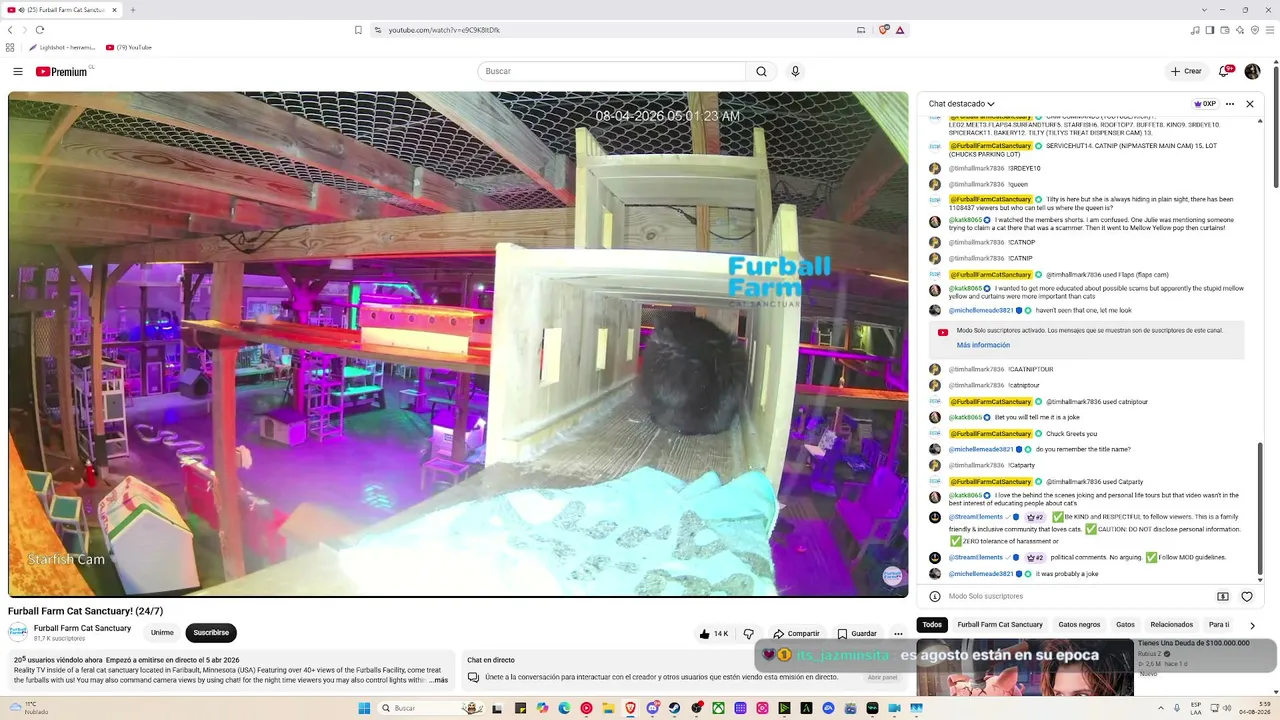The image size is (1280, 720).
Task: Click the search magnifier button
Action: coord(761,72)
